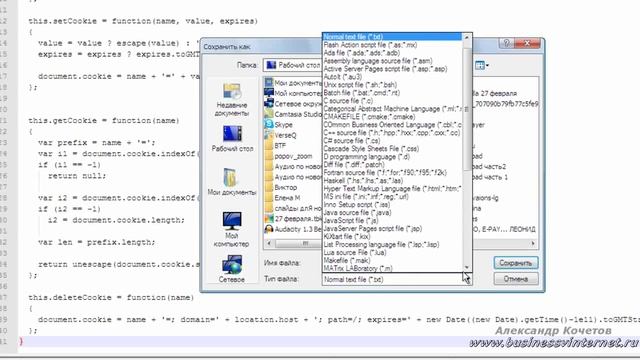This screenshot has width=640, height=360.
Task: Select Camtasia Studio shortcut in file list
Action: (293, 114)
